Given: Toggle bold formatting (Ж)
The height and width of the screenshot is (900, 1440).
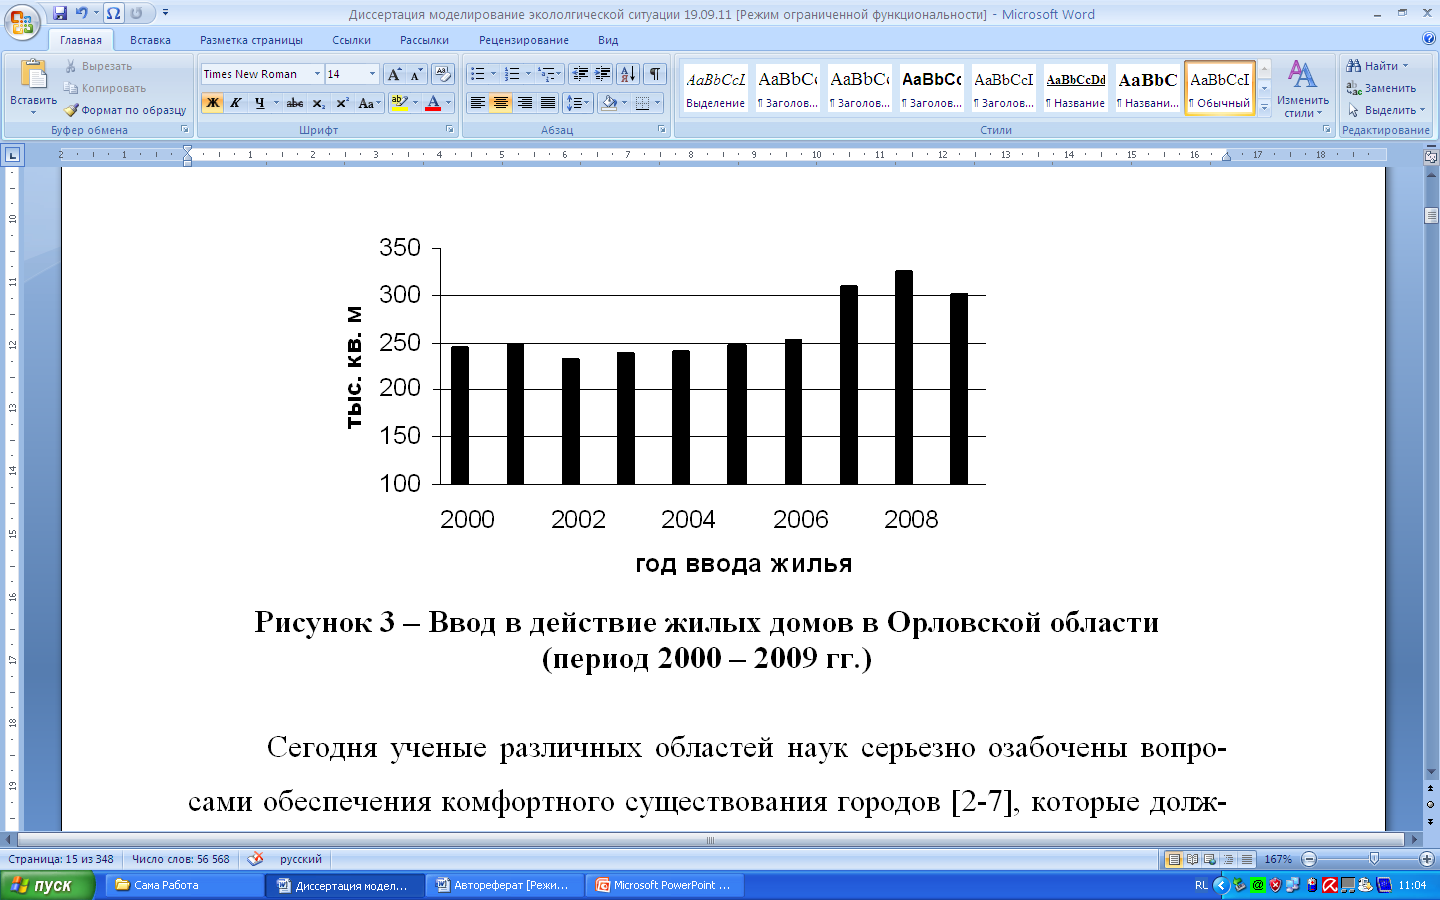Looking at the screenshot, I should (212, 103).
